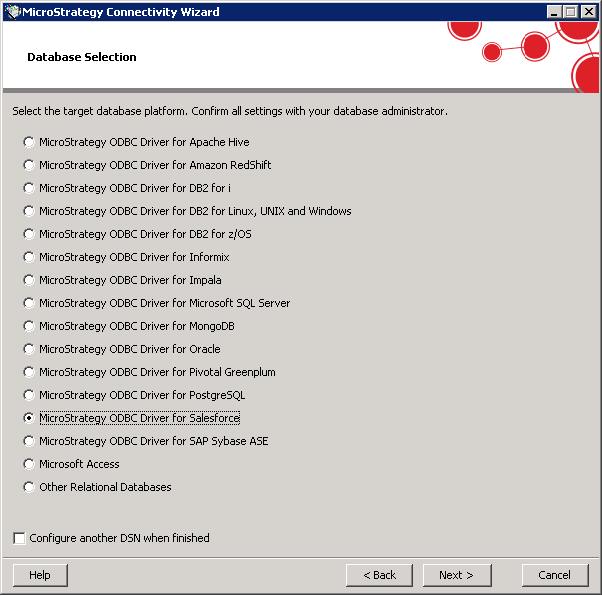Select the DB2 for z/OS driver
602x596 pixels.
[29, 234]
